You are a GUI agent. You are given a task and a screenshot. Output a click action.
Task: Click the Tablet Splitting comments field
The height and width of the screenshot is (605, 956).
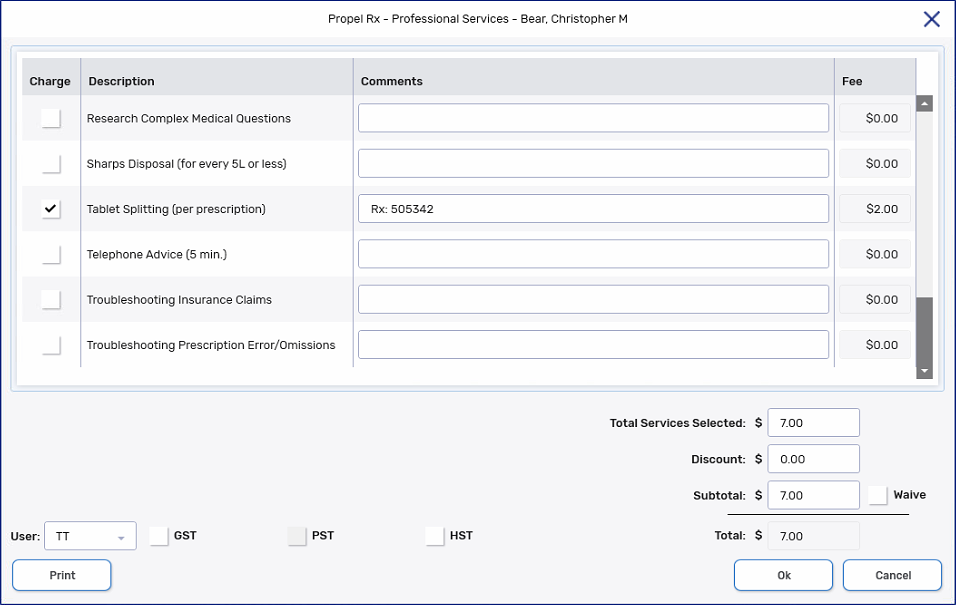(593, 208)
